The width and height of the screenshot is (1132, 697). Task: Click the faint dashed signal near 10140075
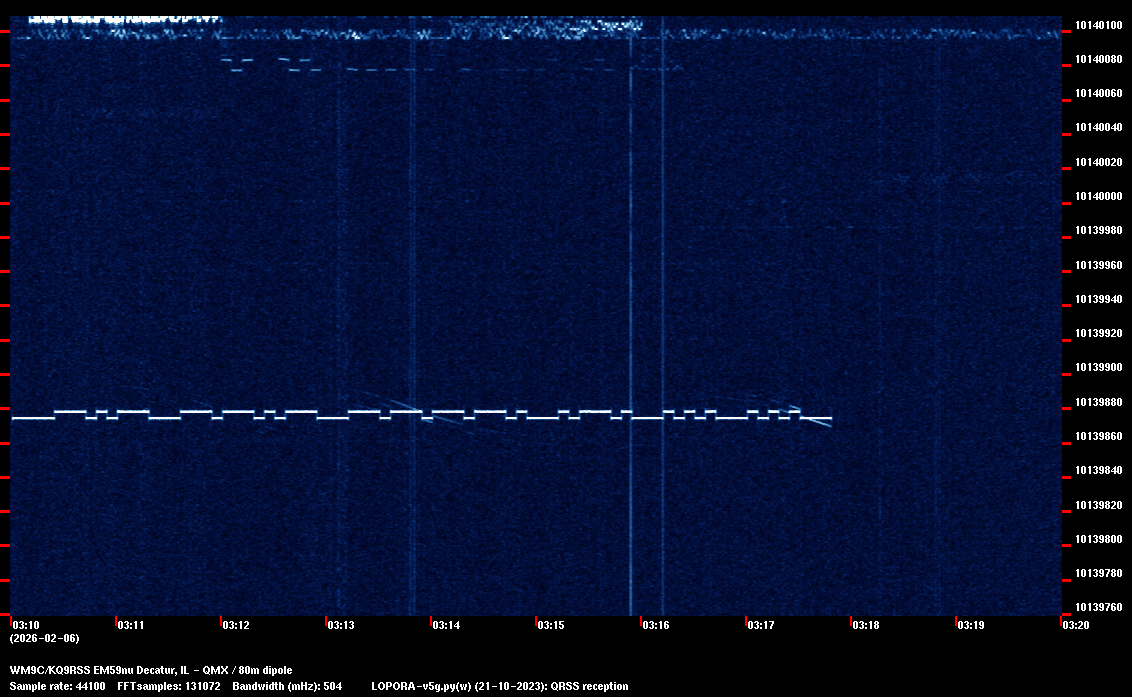pyautogui.click(x=400, y=69)
